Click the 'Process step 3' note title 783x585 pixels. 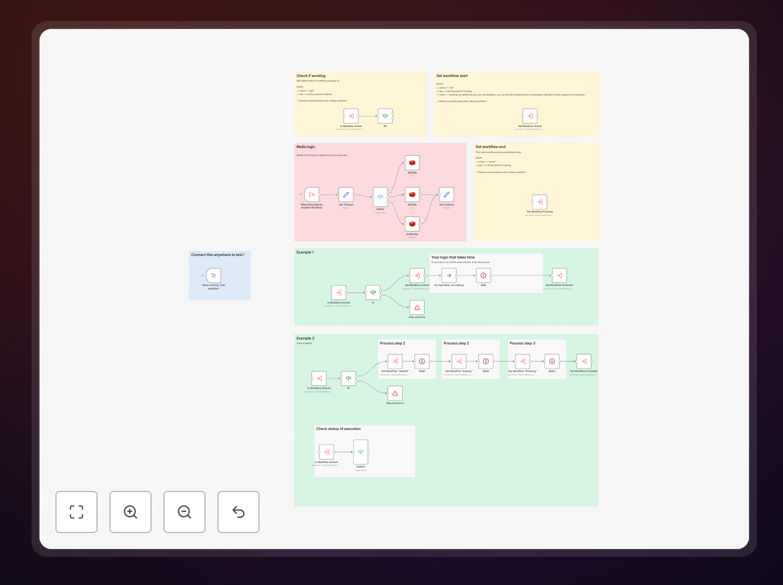pyautogui.click(x=522, y=343)
